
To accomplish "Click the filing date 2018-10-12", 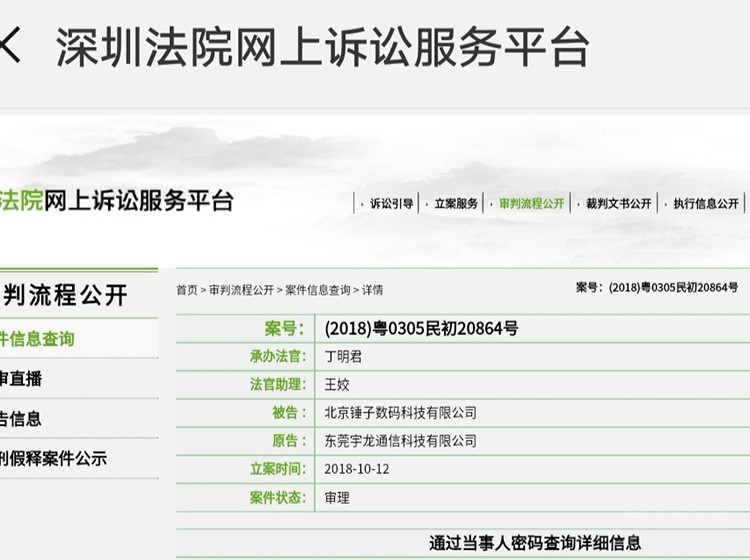I will (357, 468).
